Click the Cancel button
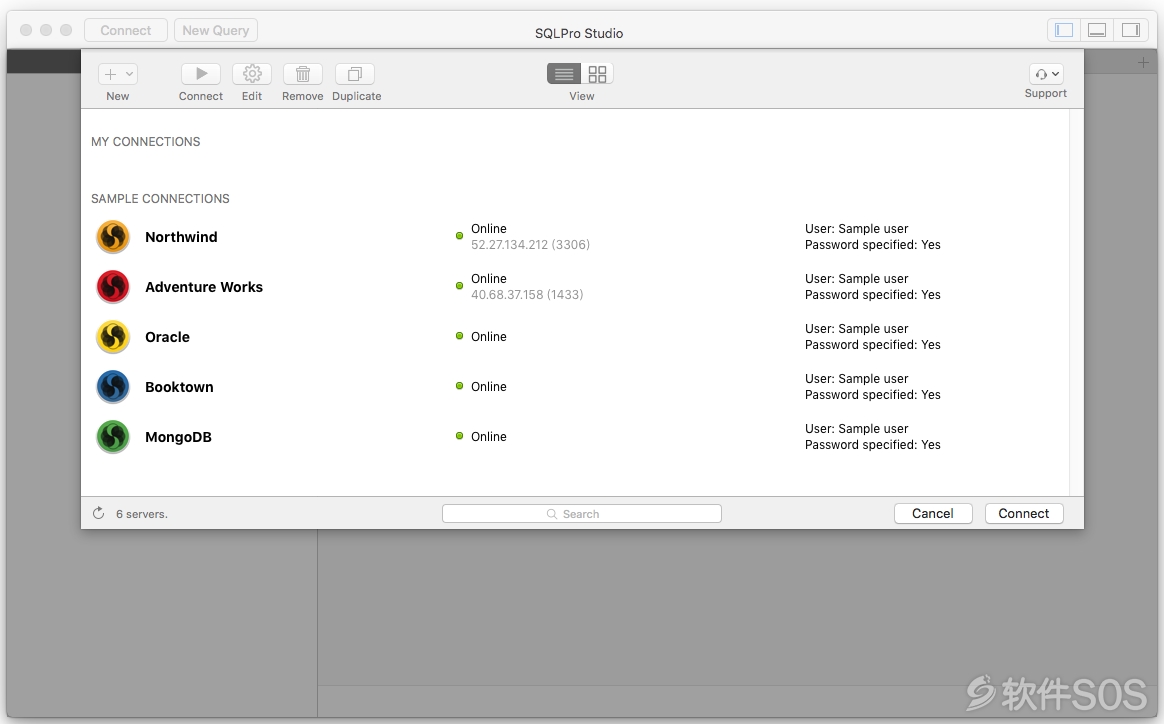 pos(933,514)
